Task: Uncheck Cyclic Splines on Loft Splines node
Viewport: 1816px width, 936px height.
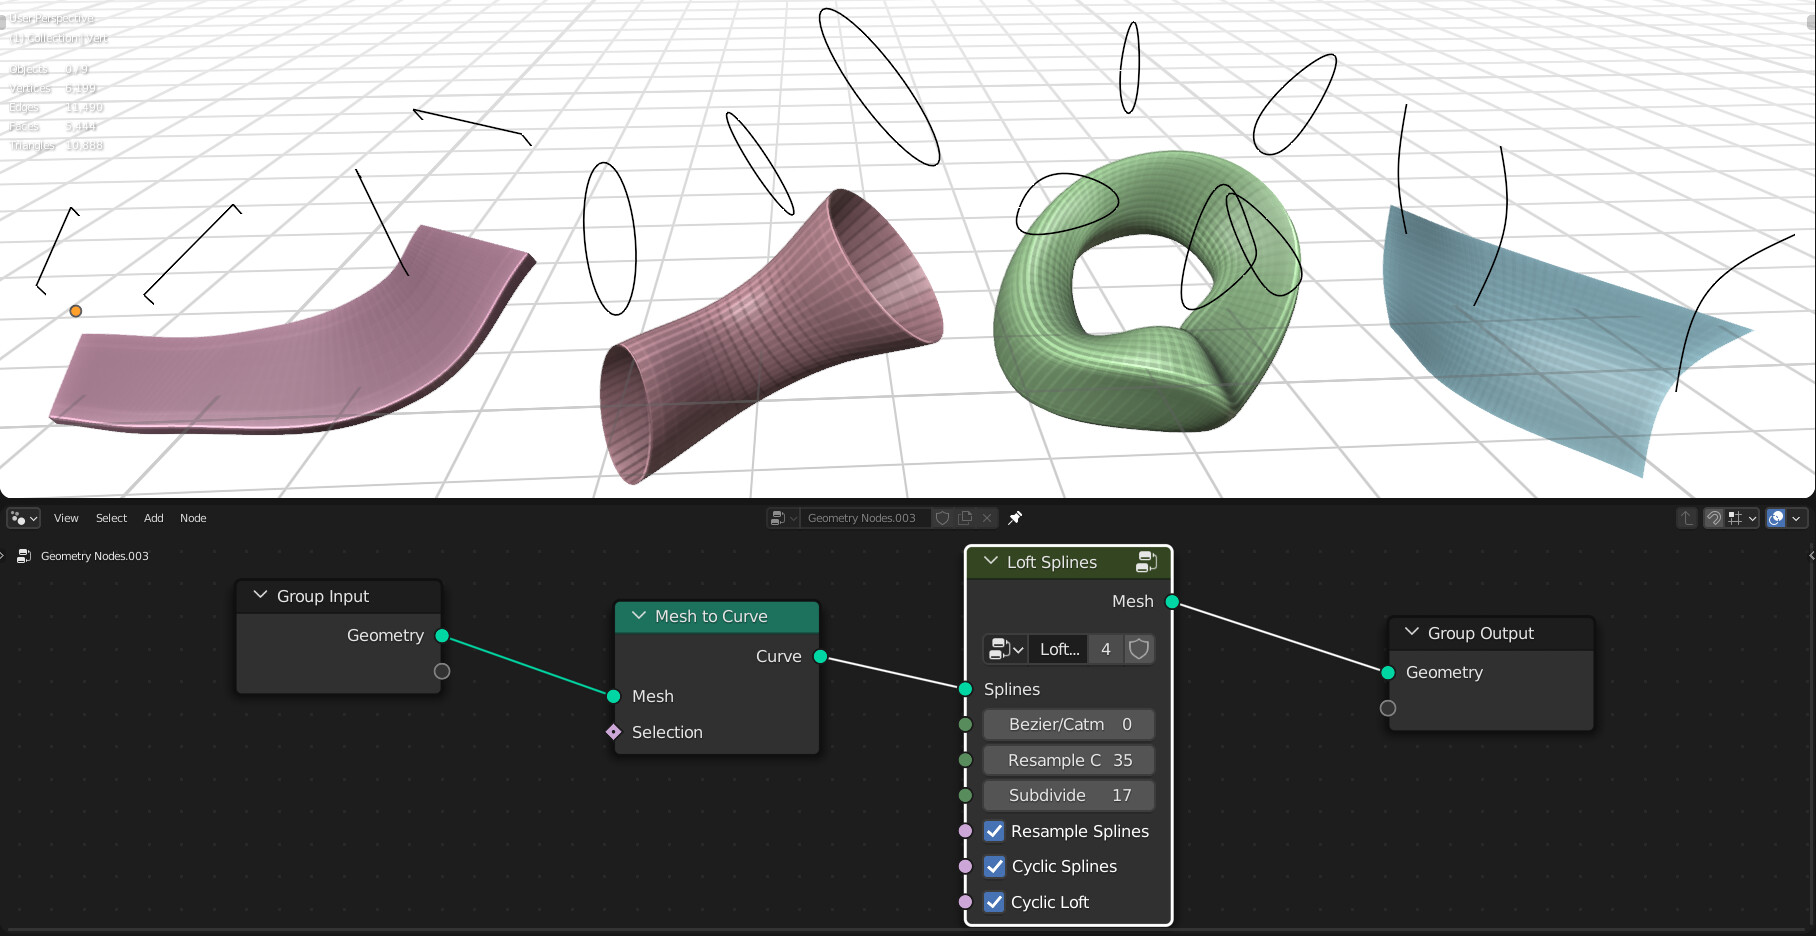Action: point(993,866)
